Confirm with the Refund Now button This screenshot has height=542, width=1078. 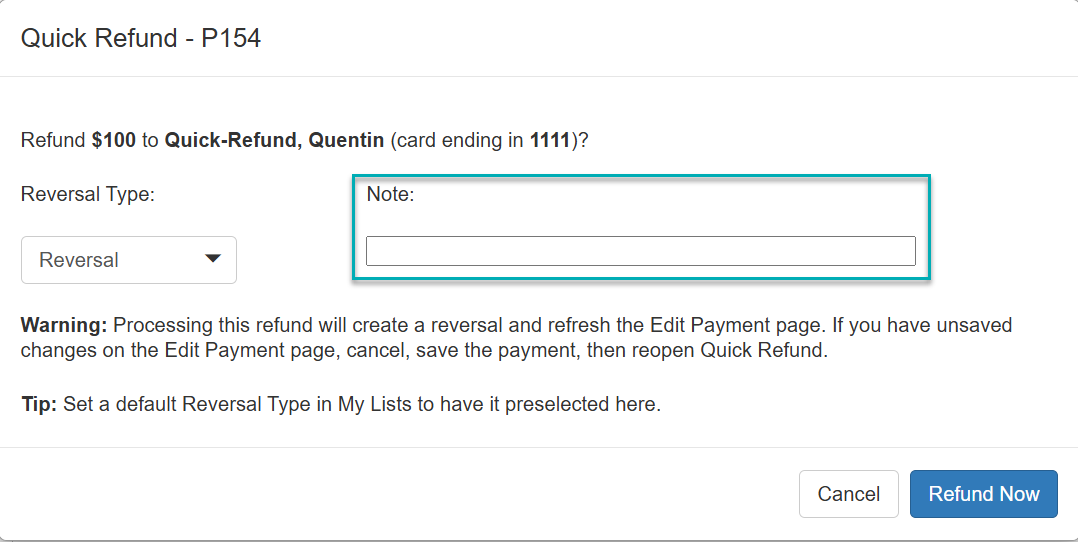pos(983,494)
